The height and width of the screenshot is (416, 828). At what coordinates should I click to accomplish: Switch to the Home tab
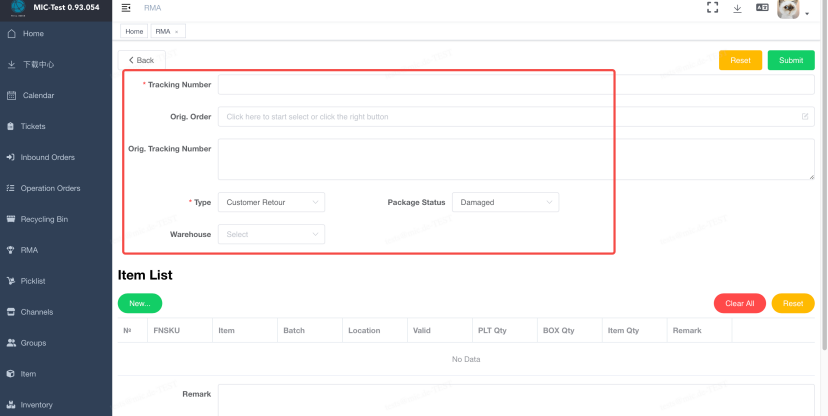pyautogui.click(x=134, y=32)
